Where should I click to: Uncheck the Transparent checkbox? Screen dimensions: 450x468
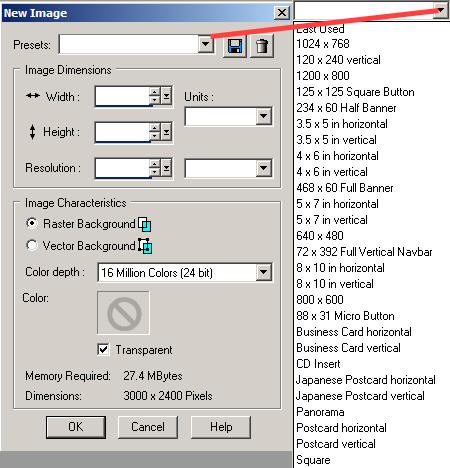click(103, 350)
